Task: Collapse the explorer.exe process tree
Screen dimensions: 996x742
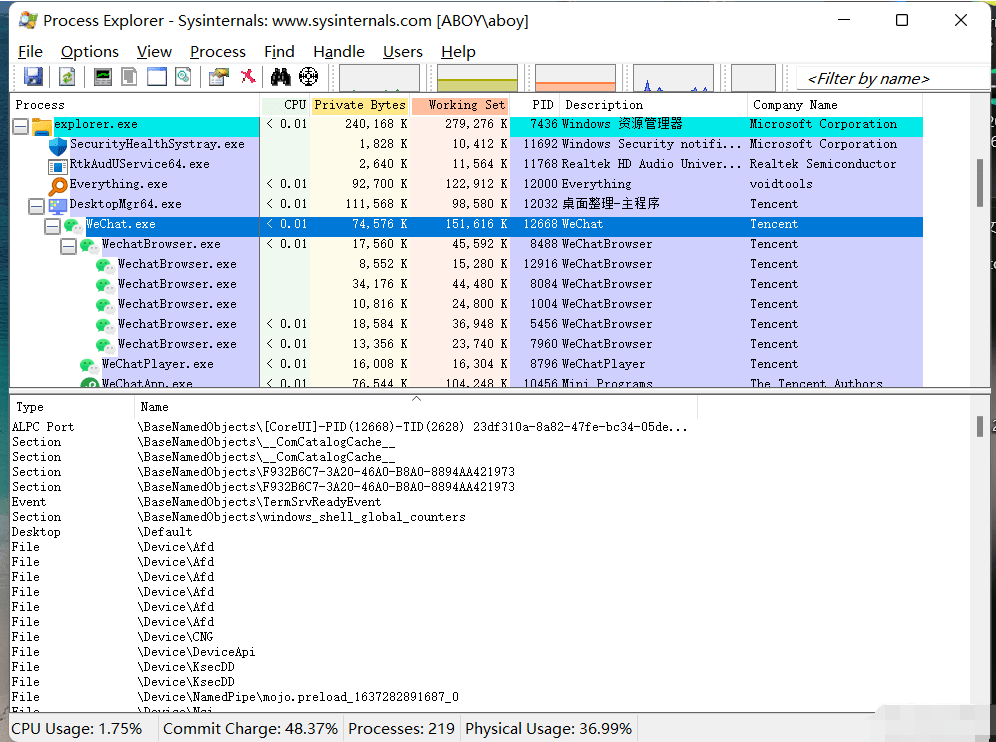Action: coord(19,127)
